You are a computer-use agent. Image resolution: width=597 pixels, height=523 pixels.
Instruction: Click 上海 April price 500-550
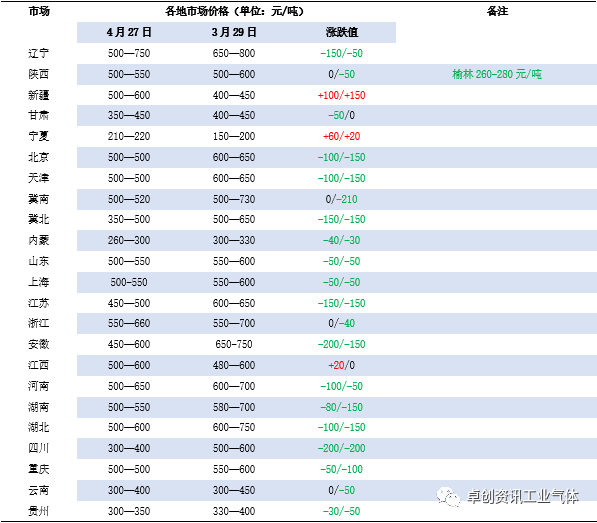129,282
